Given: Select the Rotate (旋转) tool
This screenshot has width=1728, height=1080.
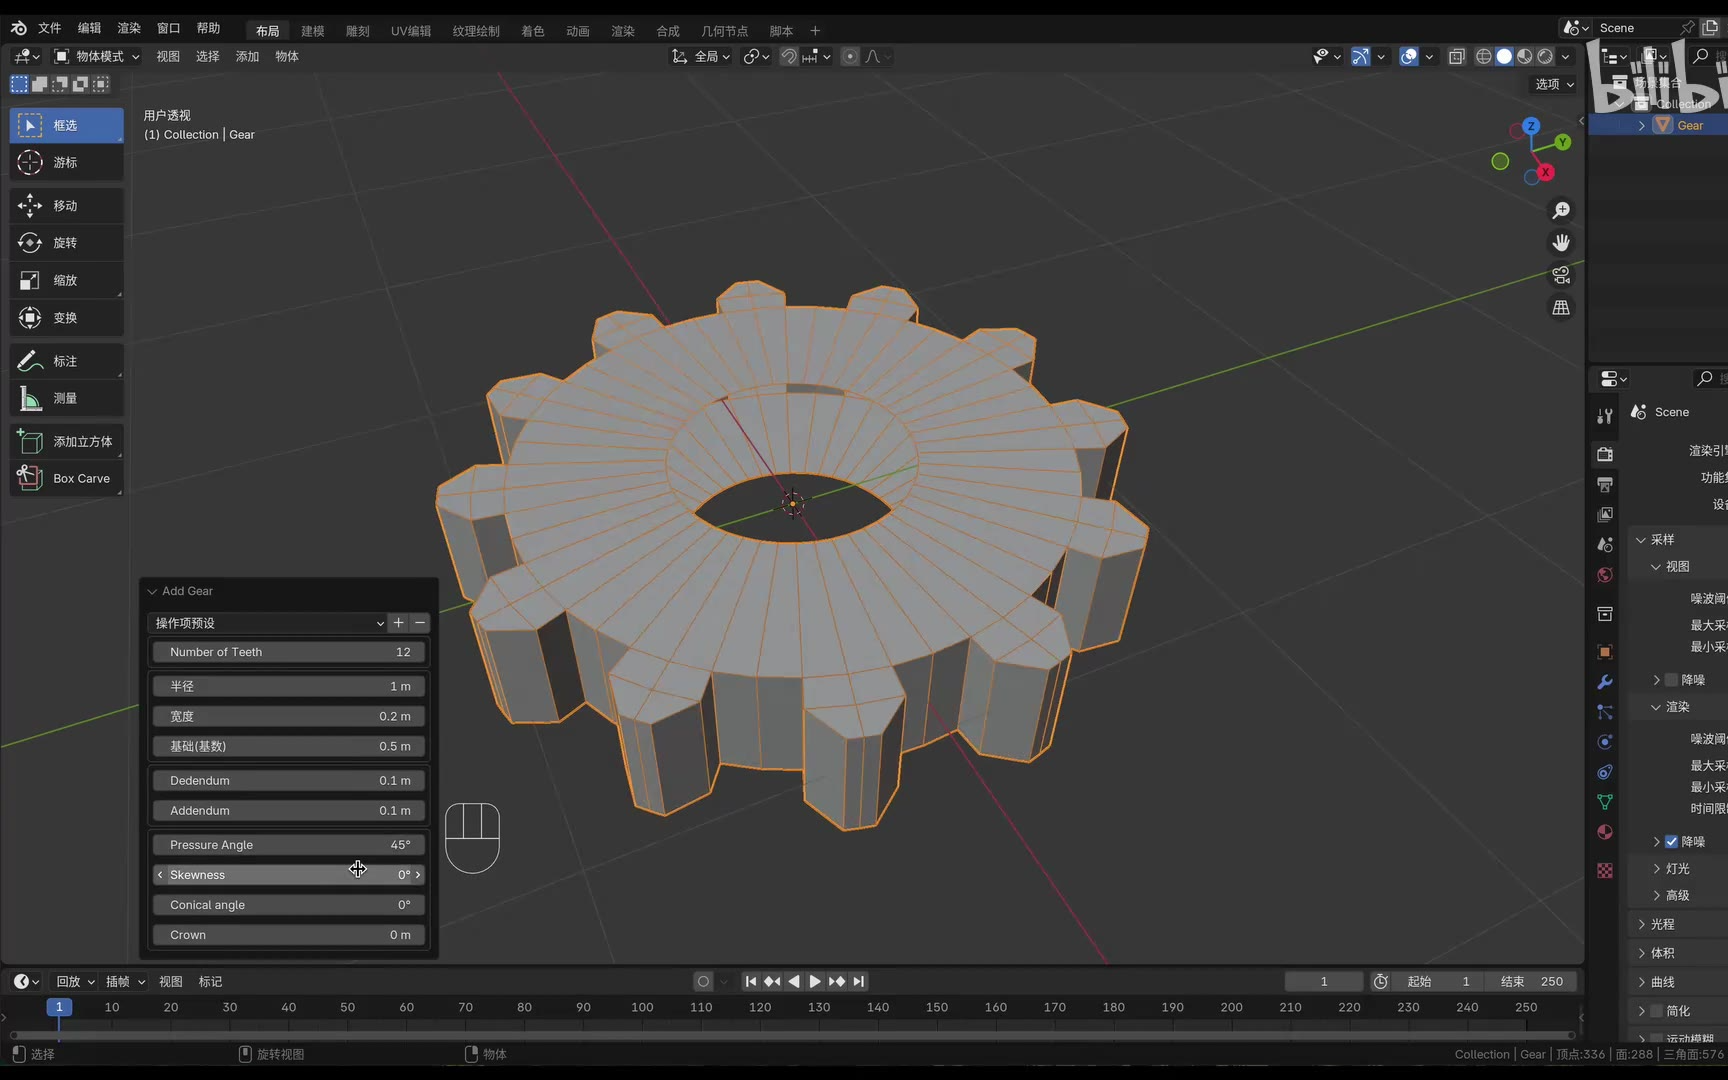Looking at the screenshot, I should 66,243.
